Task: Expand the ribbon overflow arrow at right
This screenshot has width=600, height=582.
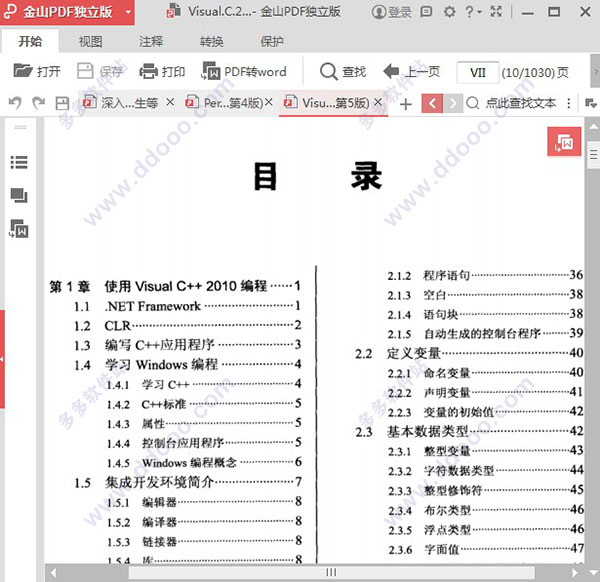Action: (595, 72)
